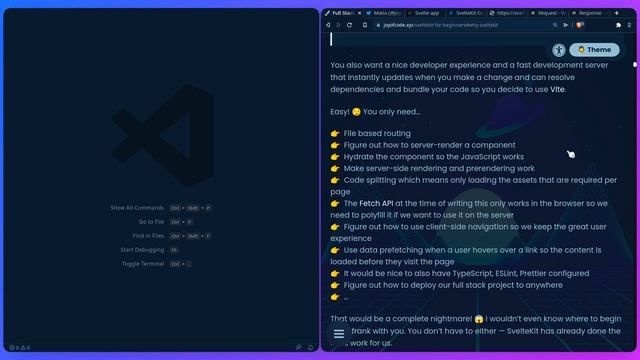This screenshot has width=640, height=360.
Task: Go back using the browser back arrow
Action: [x=328, y=25]
